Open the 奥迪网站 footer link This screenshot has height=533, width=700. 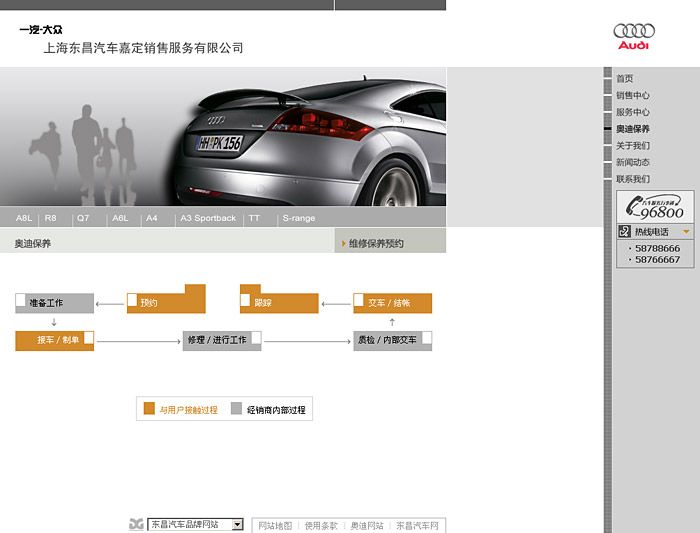(367, 526)
